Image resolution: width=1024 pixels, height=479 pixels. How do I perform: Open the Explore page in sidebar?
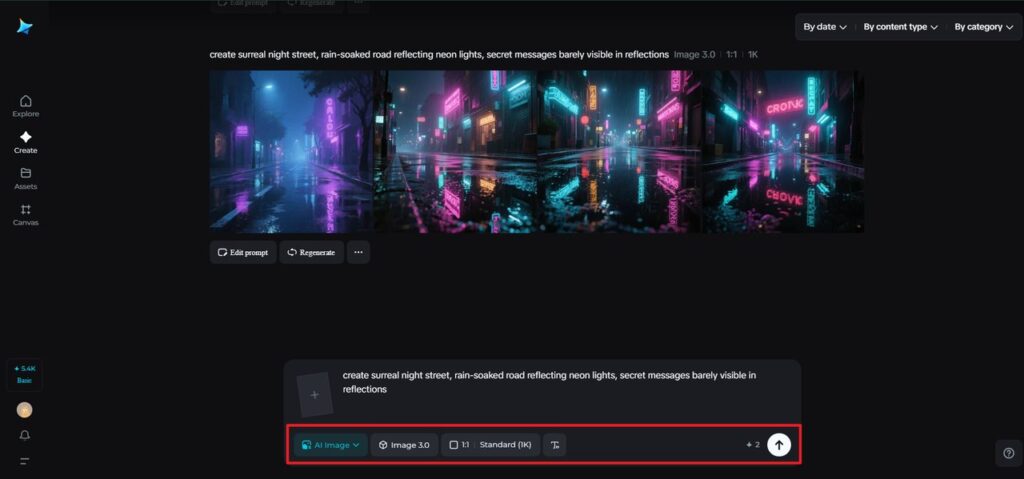[x=25, y=105]
